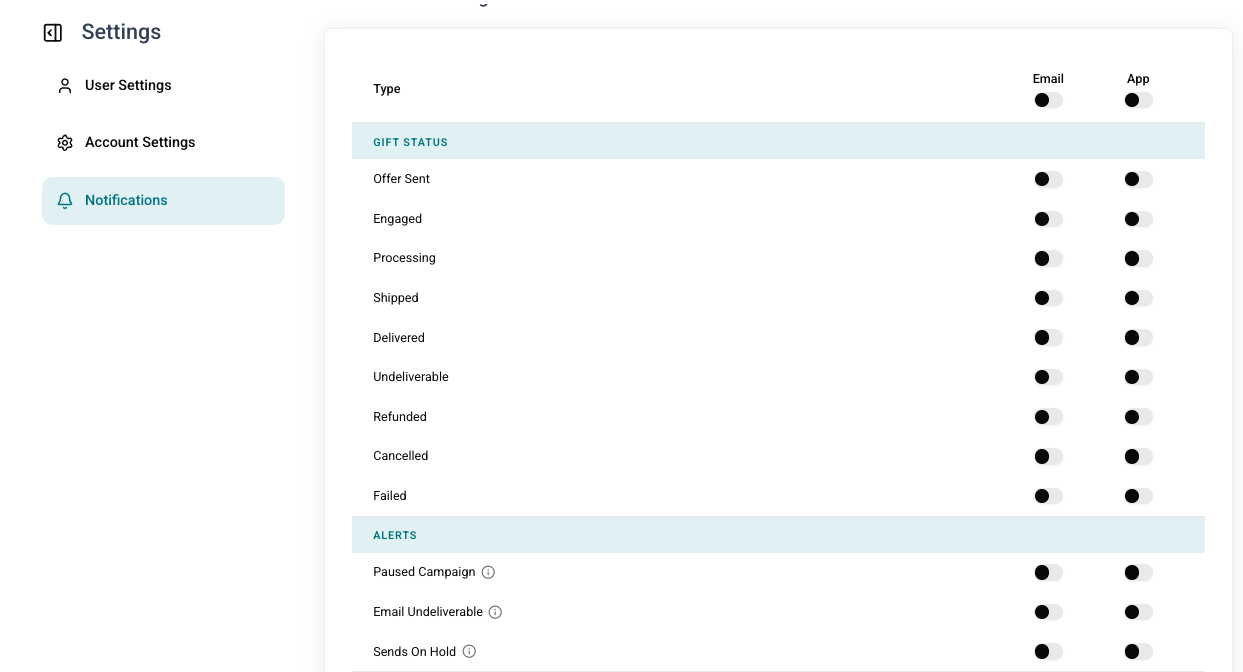This screenshot has height=672, width=1243.
Task: Click the Undeliverable row label
Action: (411, 377)
